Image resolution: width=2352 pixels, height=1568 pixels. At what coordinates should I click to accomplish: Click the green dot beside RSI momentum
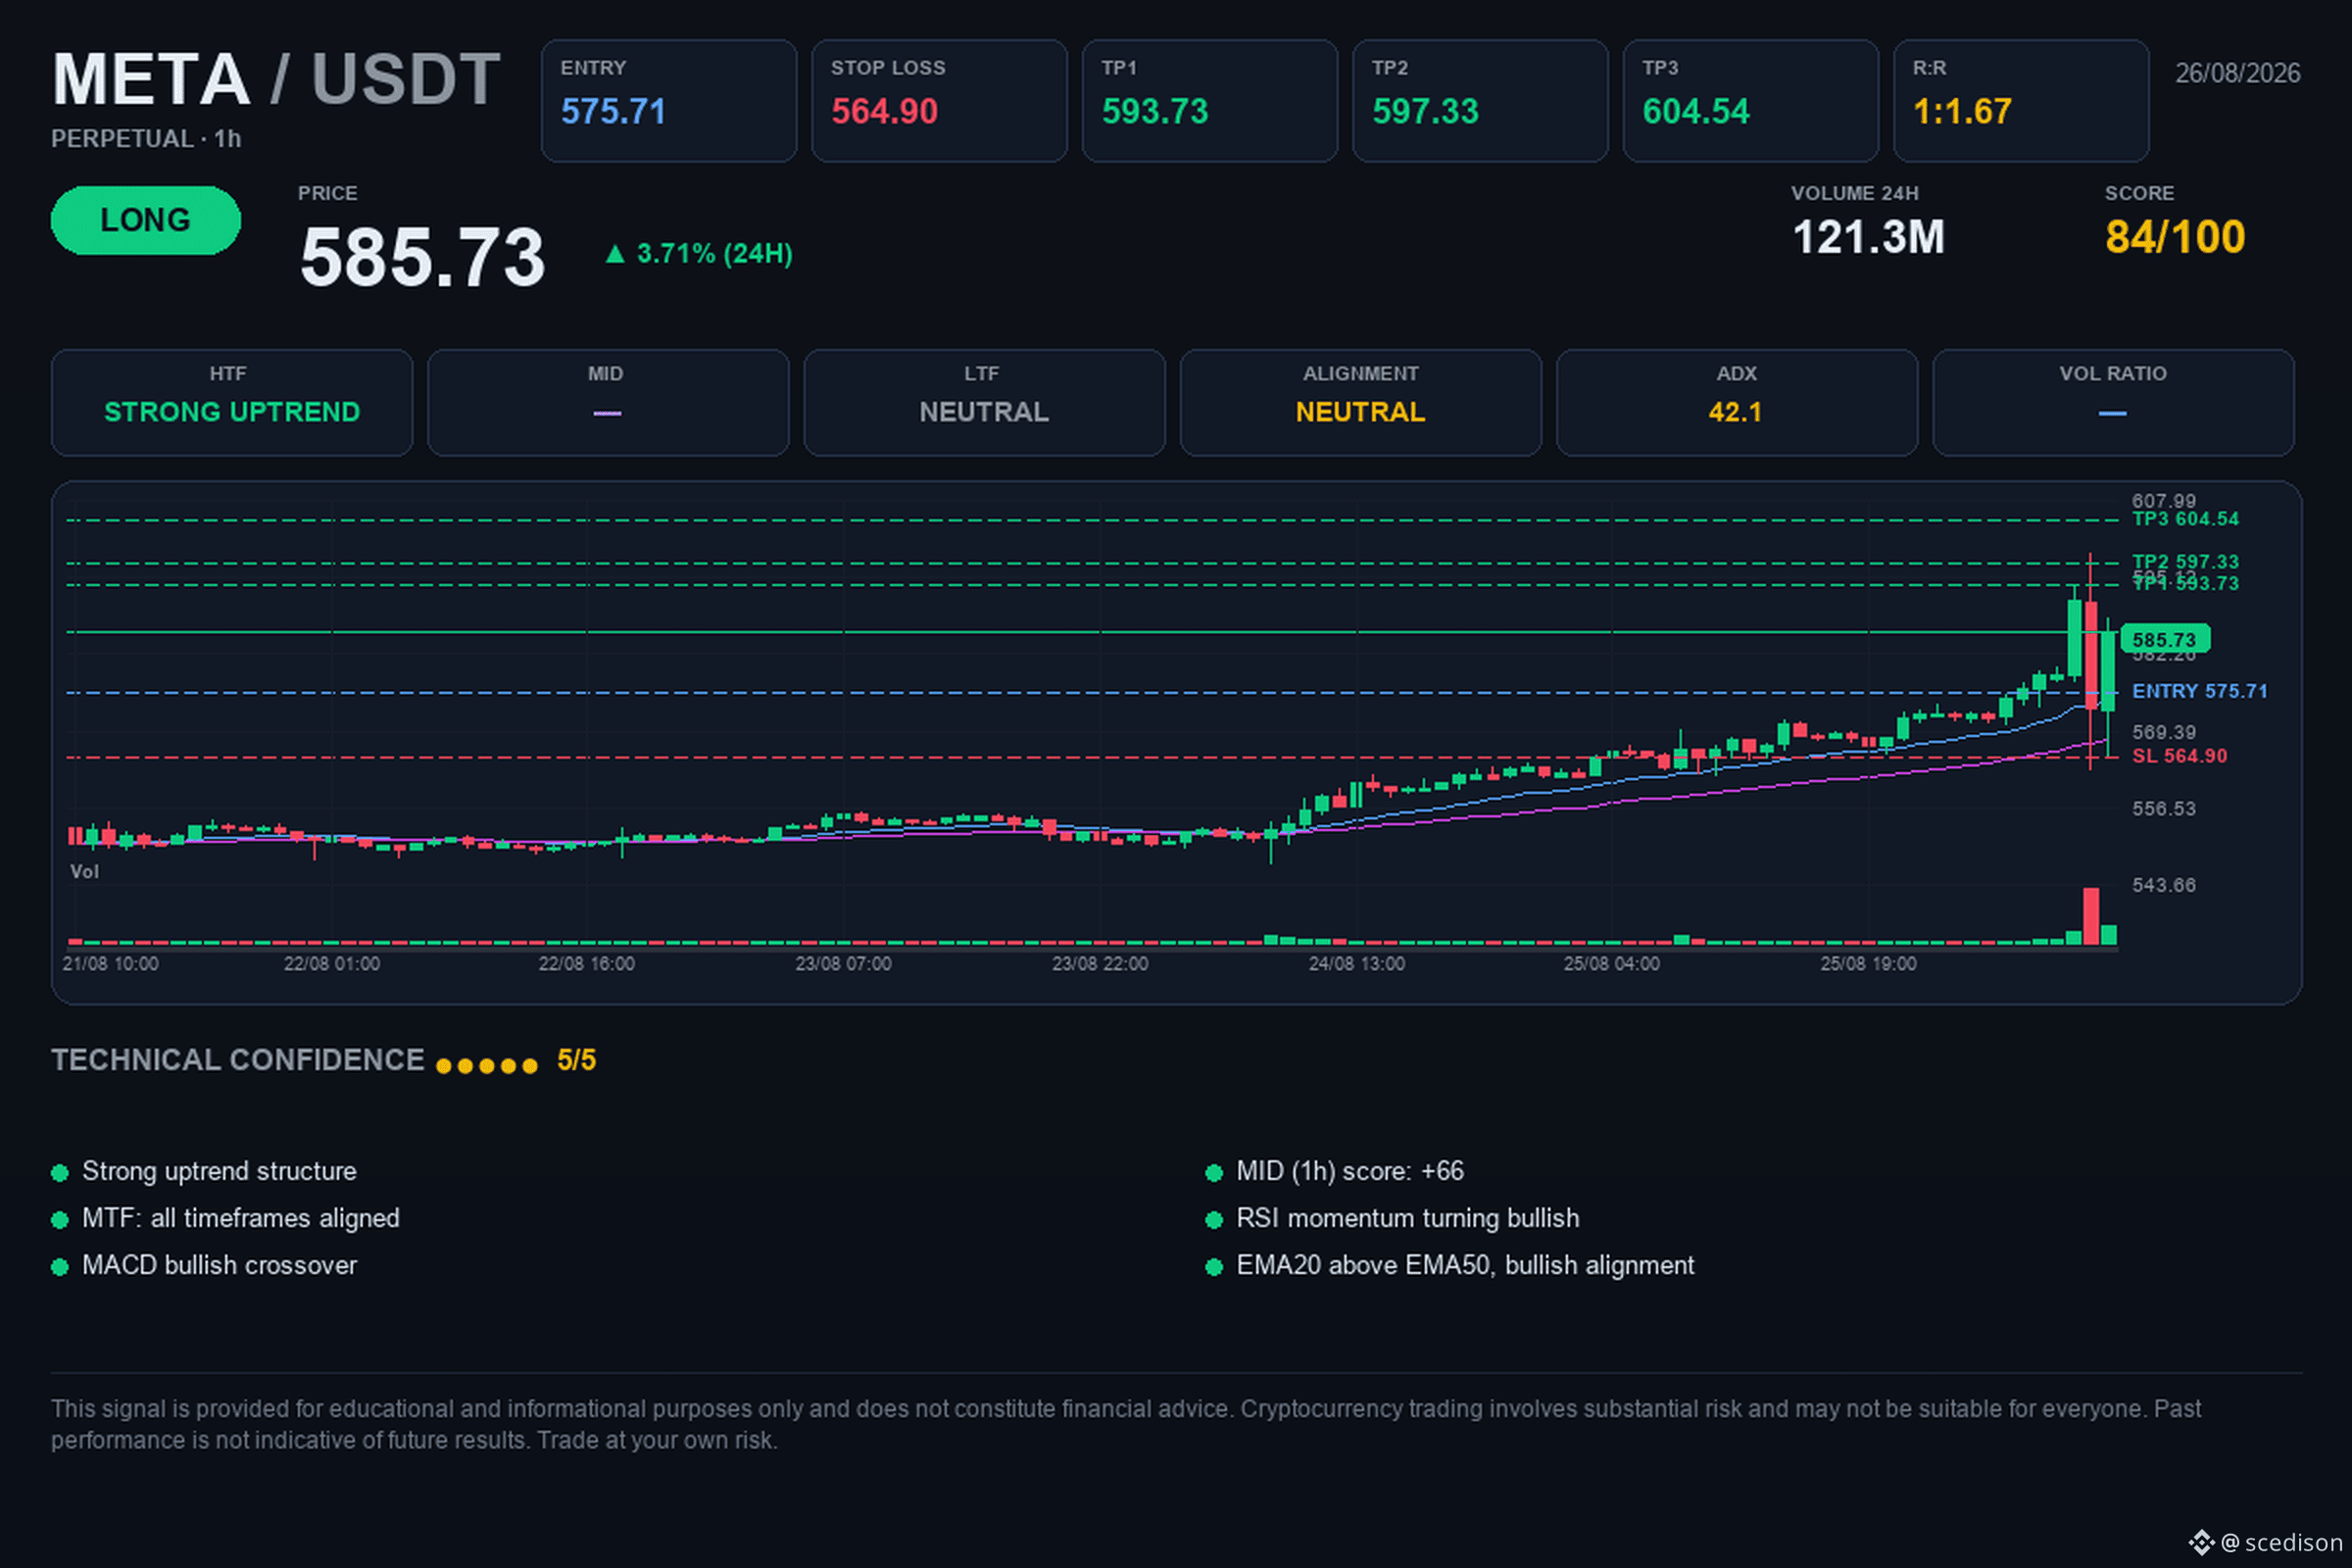pyautogui.click(x=1214, y=1220)
